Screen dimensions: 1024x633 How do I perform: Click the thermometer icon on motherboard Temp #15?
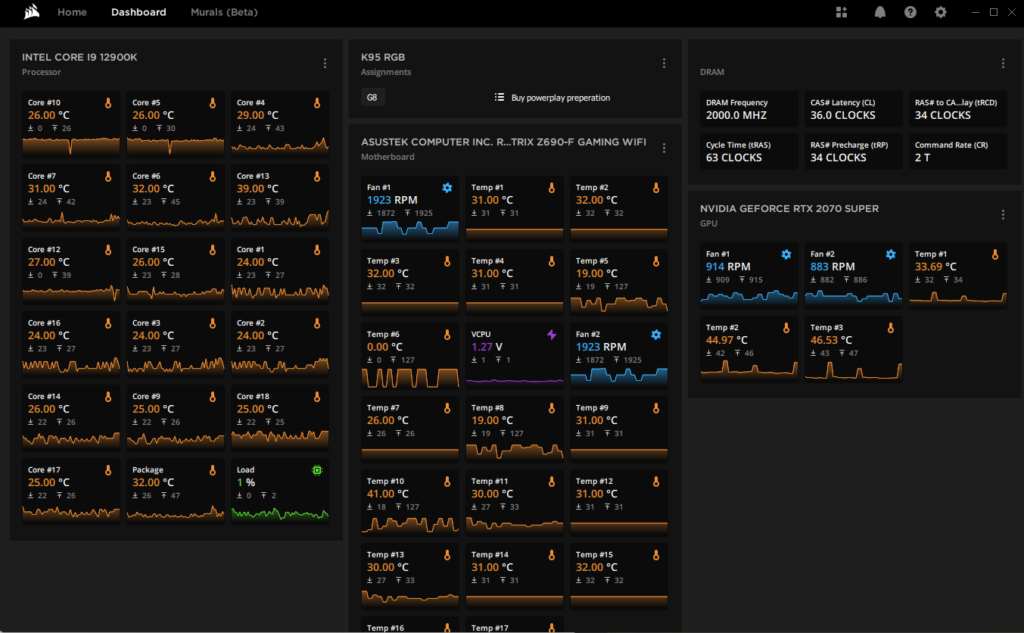coord(656,555)
